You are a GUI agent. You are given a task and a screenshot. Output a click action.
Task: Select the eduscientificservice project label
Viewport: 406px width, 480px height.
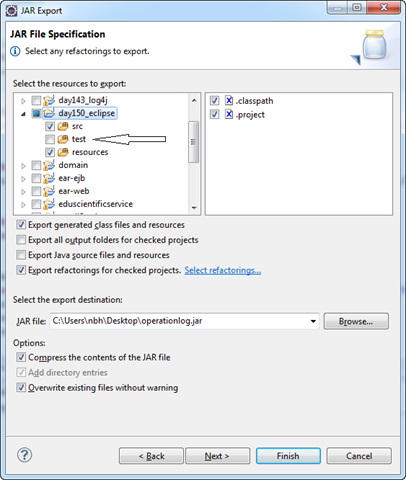[96, 204]
